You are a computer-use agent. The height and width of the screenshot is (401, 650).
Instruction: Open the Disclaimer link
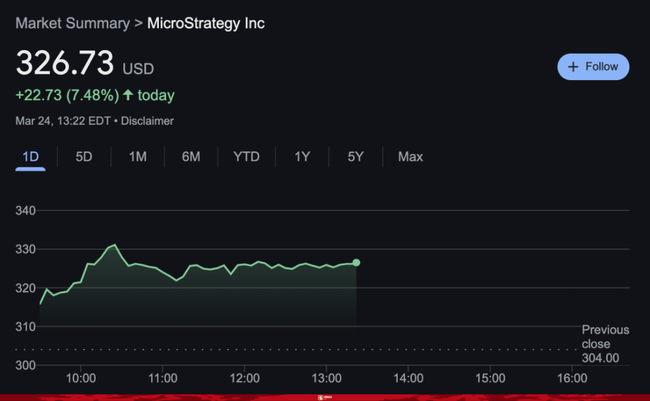click(x=147, y=121)
